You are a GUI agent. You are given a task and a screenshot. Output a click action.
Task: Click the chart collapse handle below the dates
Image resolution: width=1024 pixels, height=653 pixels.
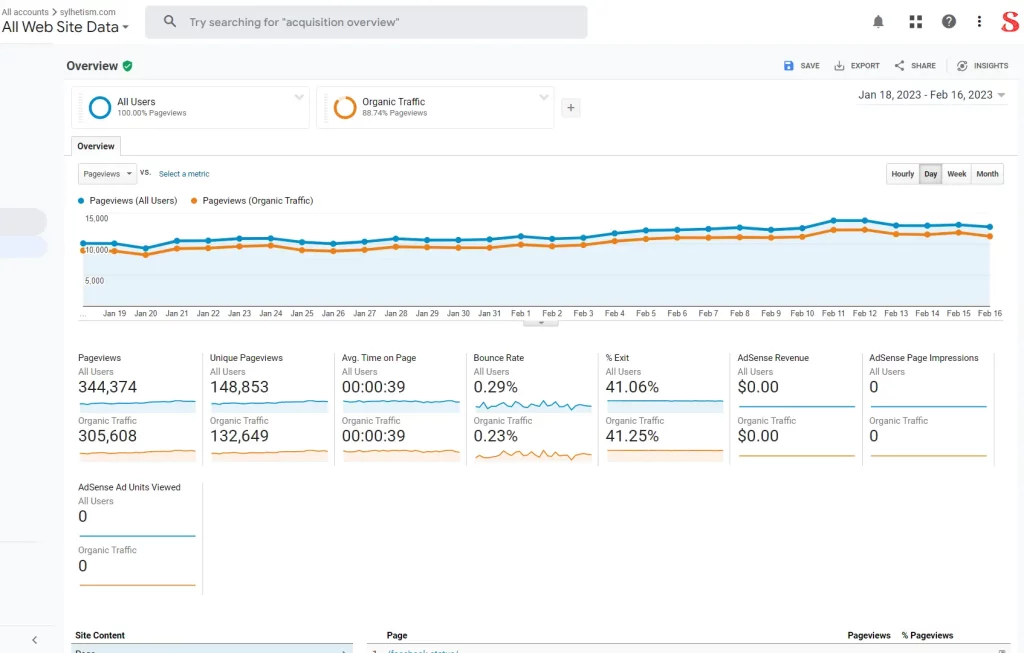point(541,323)
